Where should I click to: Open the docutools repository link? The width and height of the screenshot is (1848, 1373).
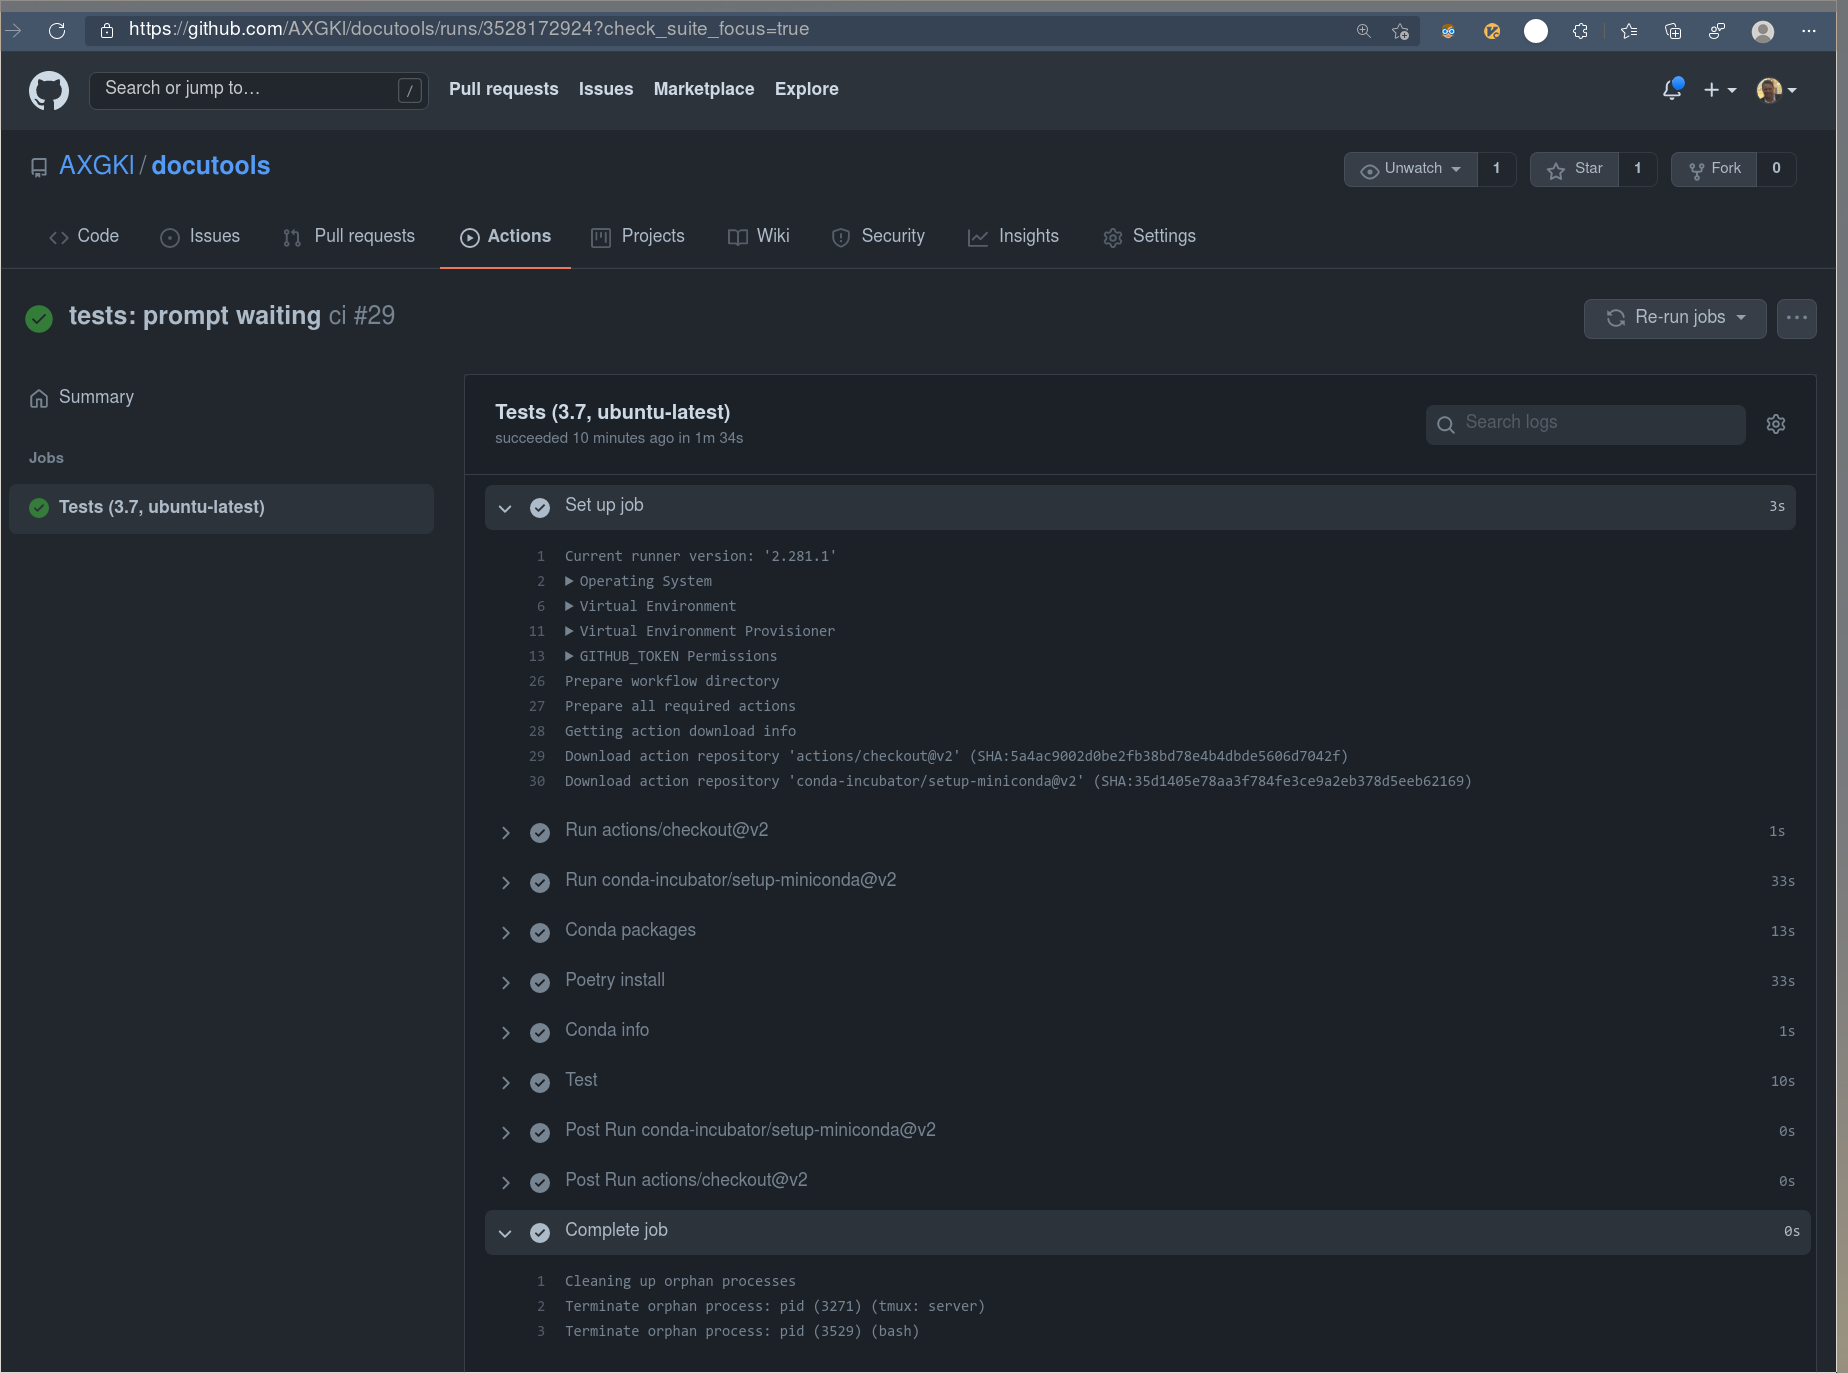tap(211, 166)
